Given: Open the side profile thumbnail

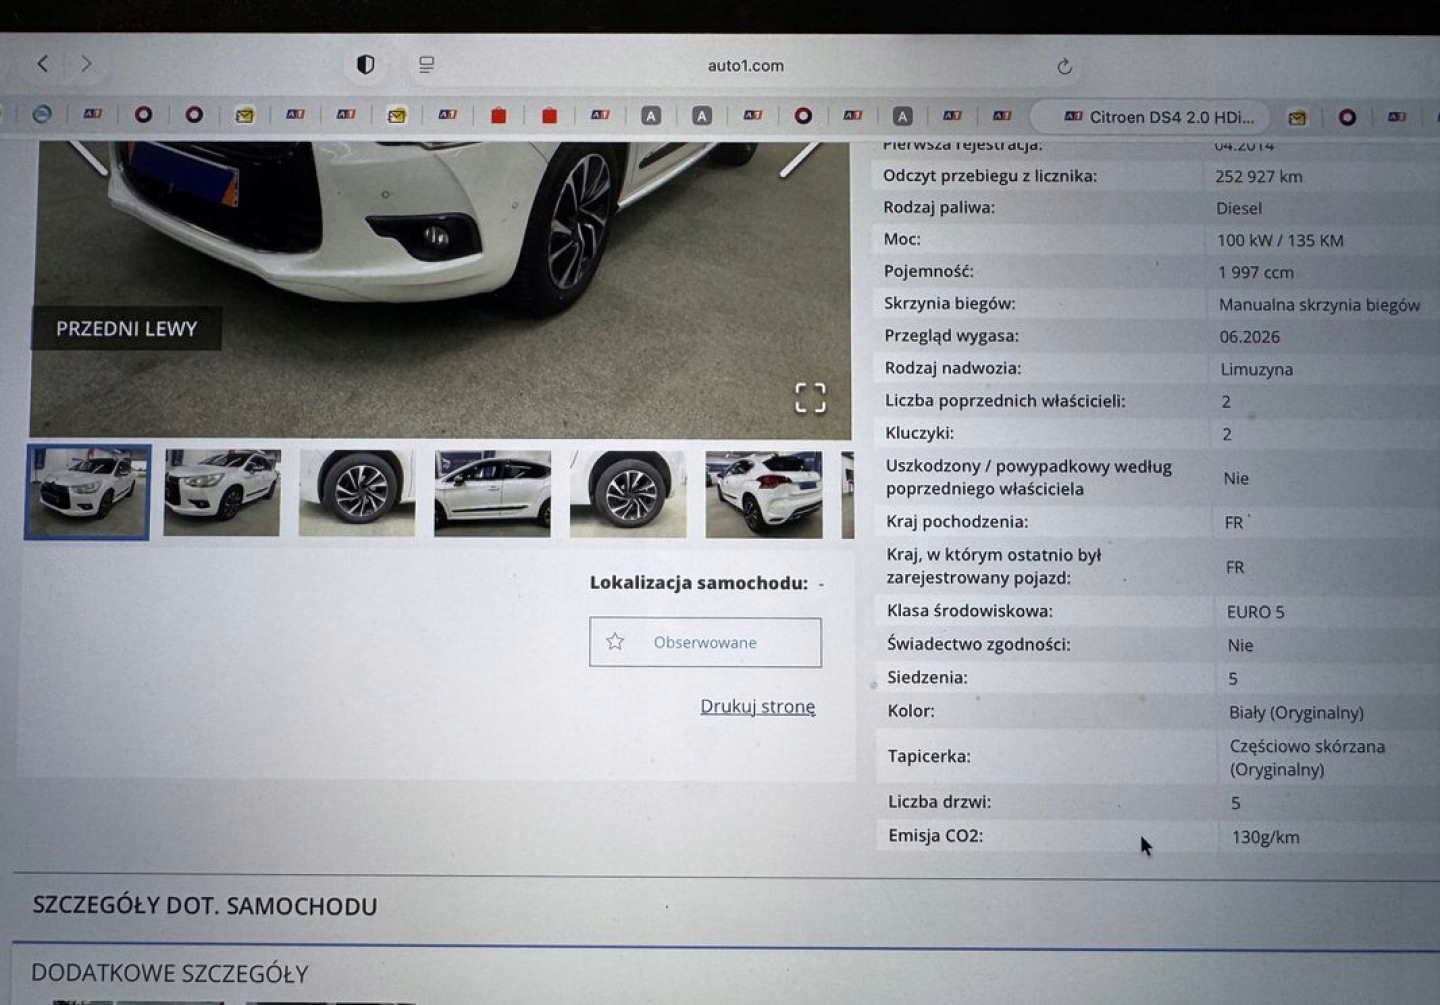Looking at the screenshot, I should [x=492, y=494].
